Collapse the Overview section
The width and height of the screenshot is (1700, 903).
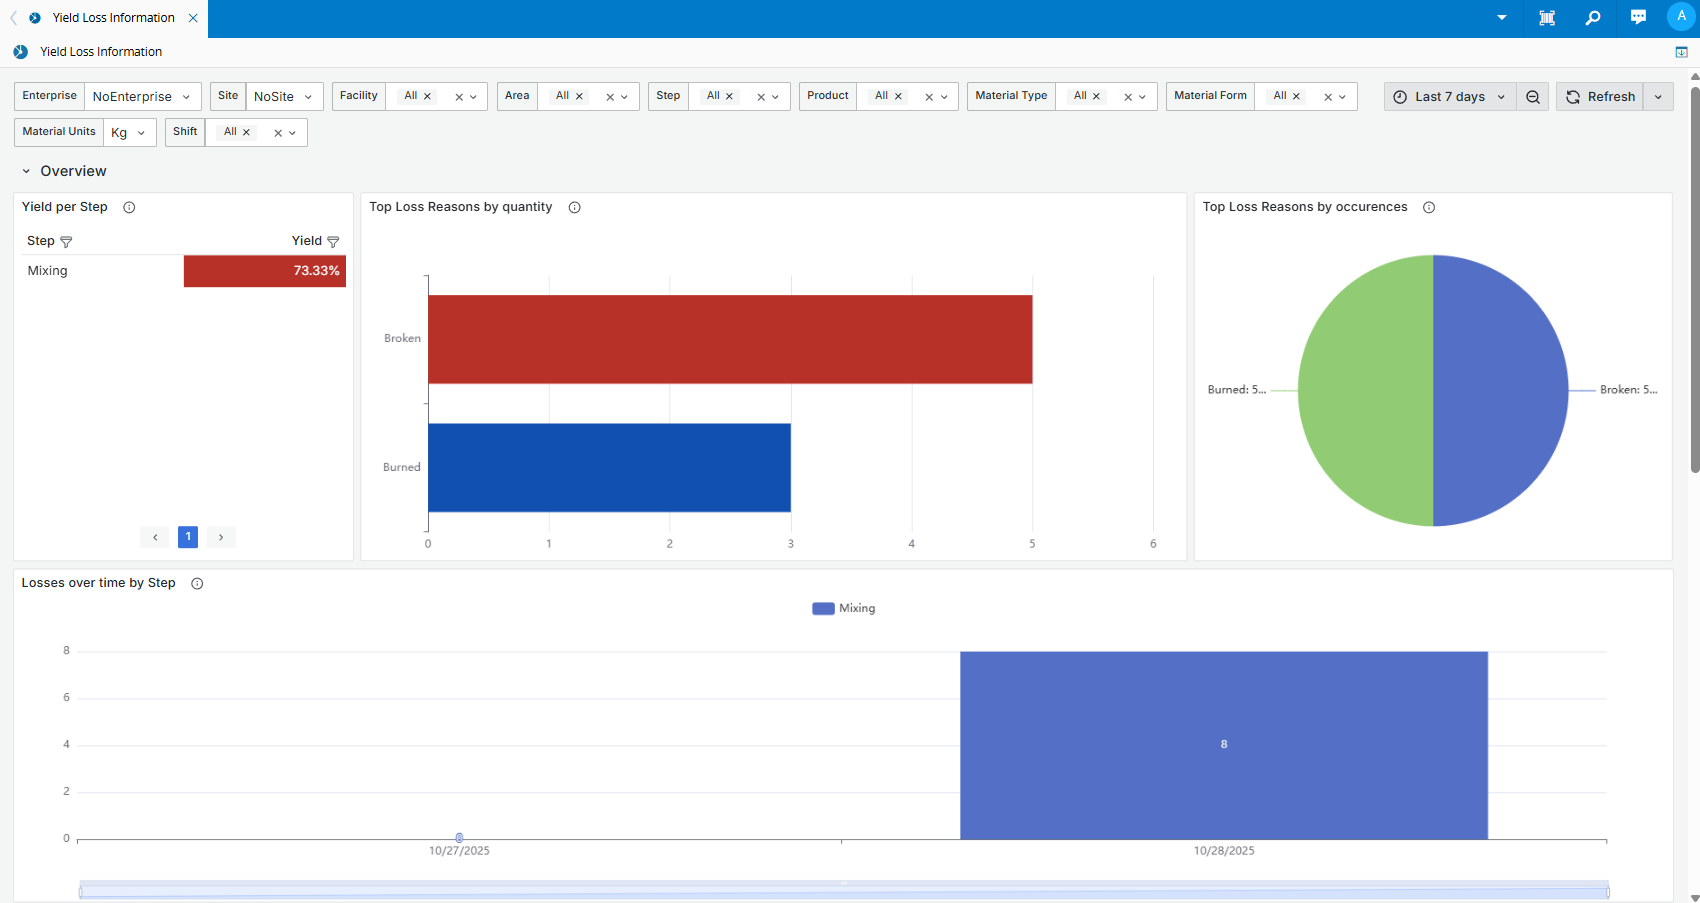click(x=26, y=171)
